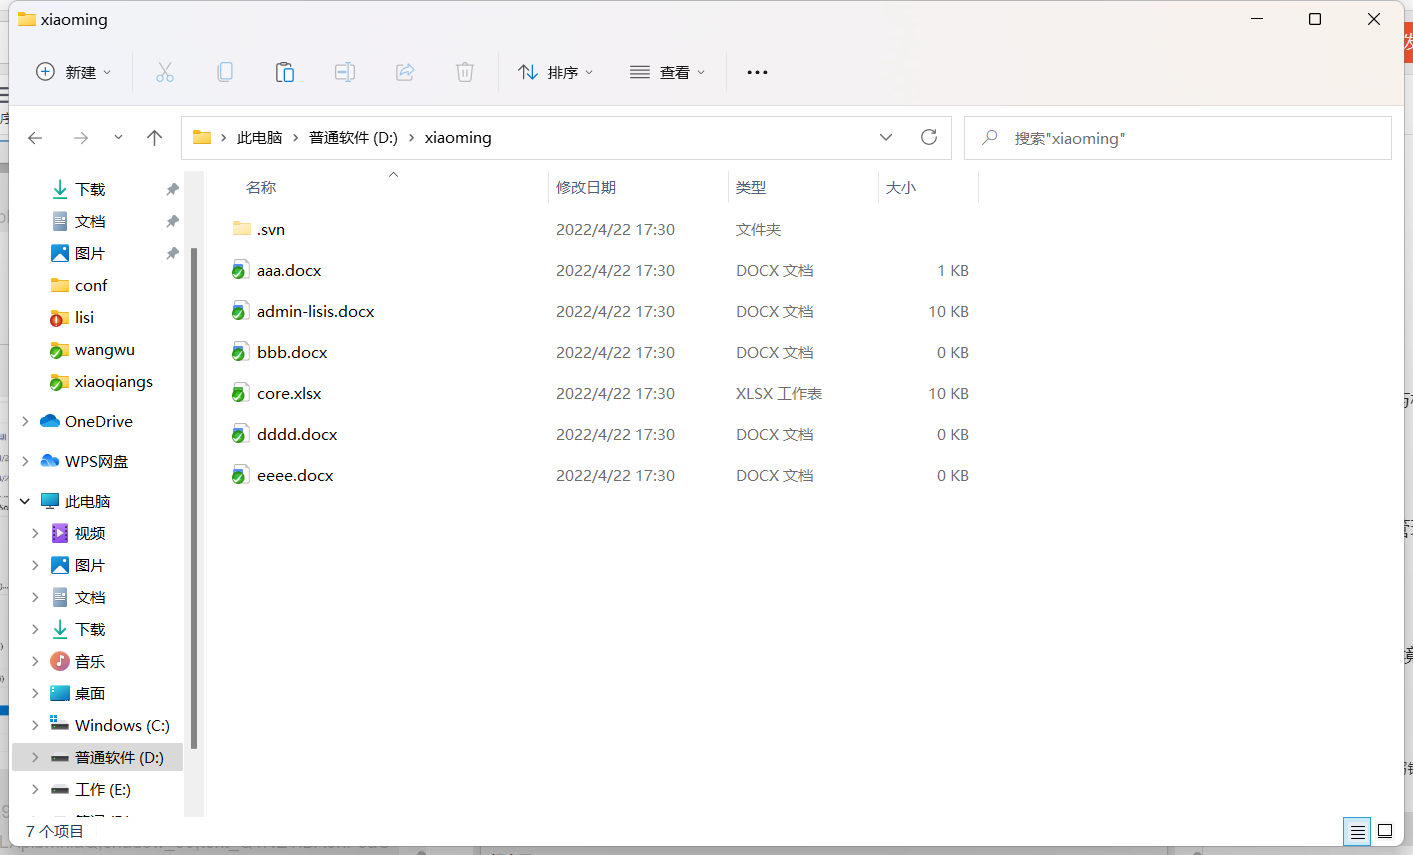Click the XLSX 工作表 type cell

pos(779,393)
